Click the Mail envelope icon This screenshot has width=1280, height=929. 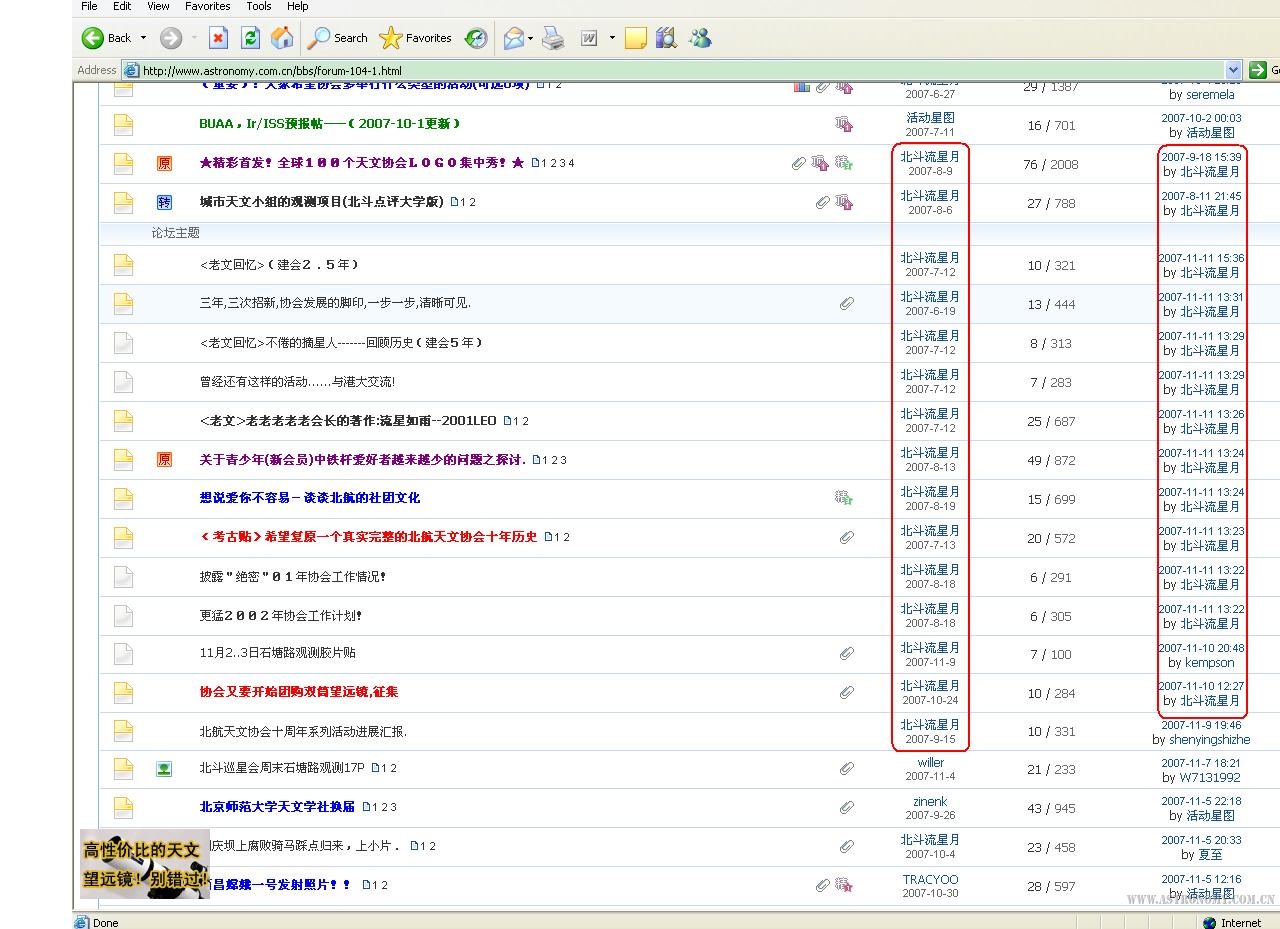point(513,38)
